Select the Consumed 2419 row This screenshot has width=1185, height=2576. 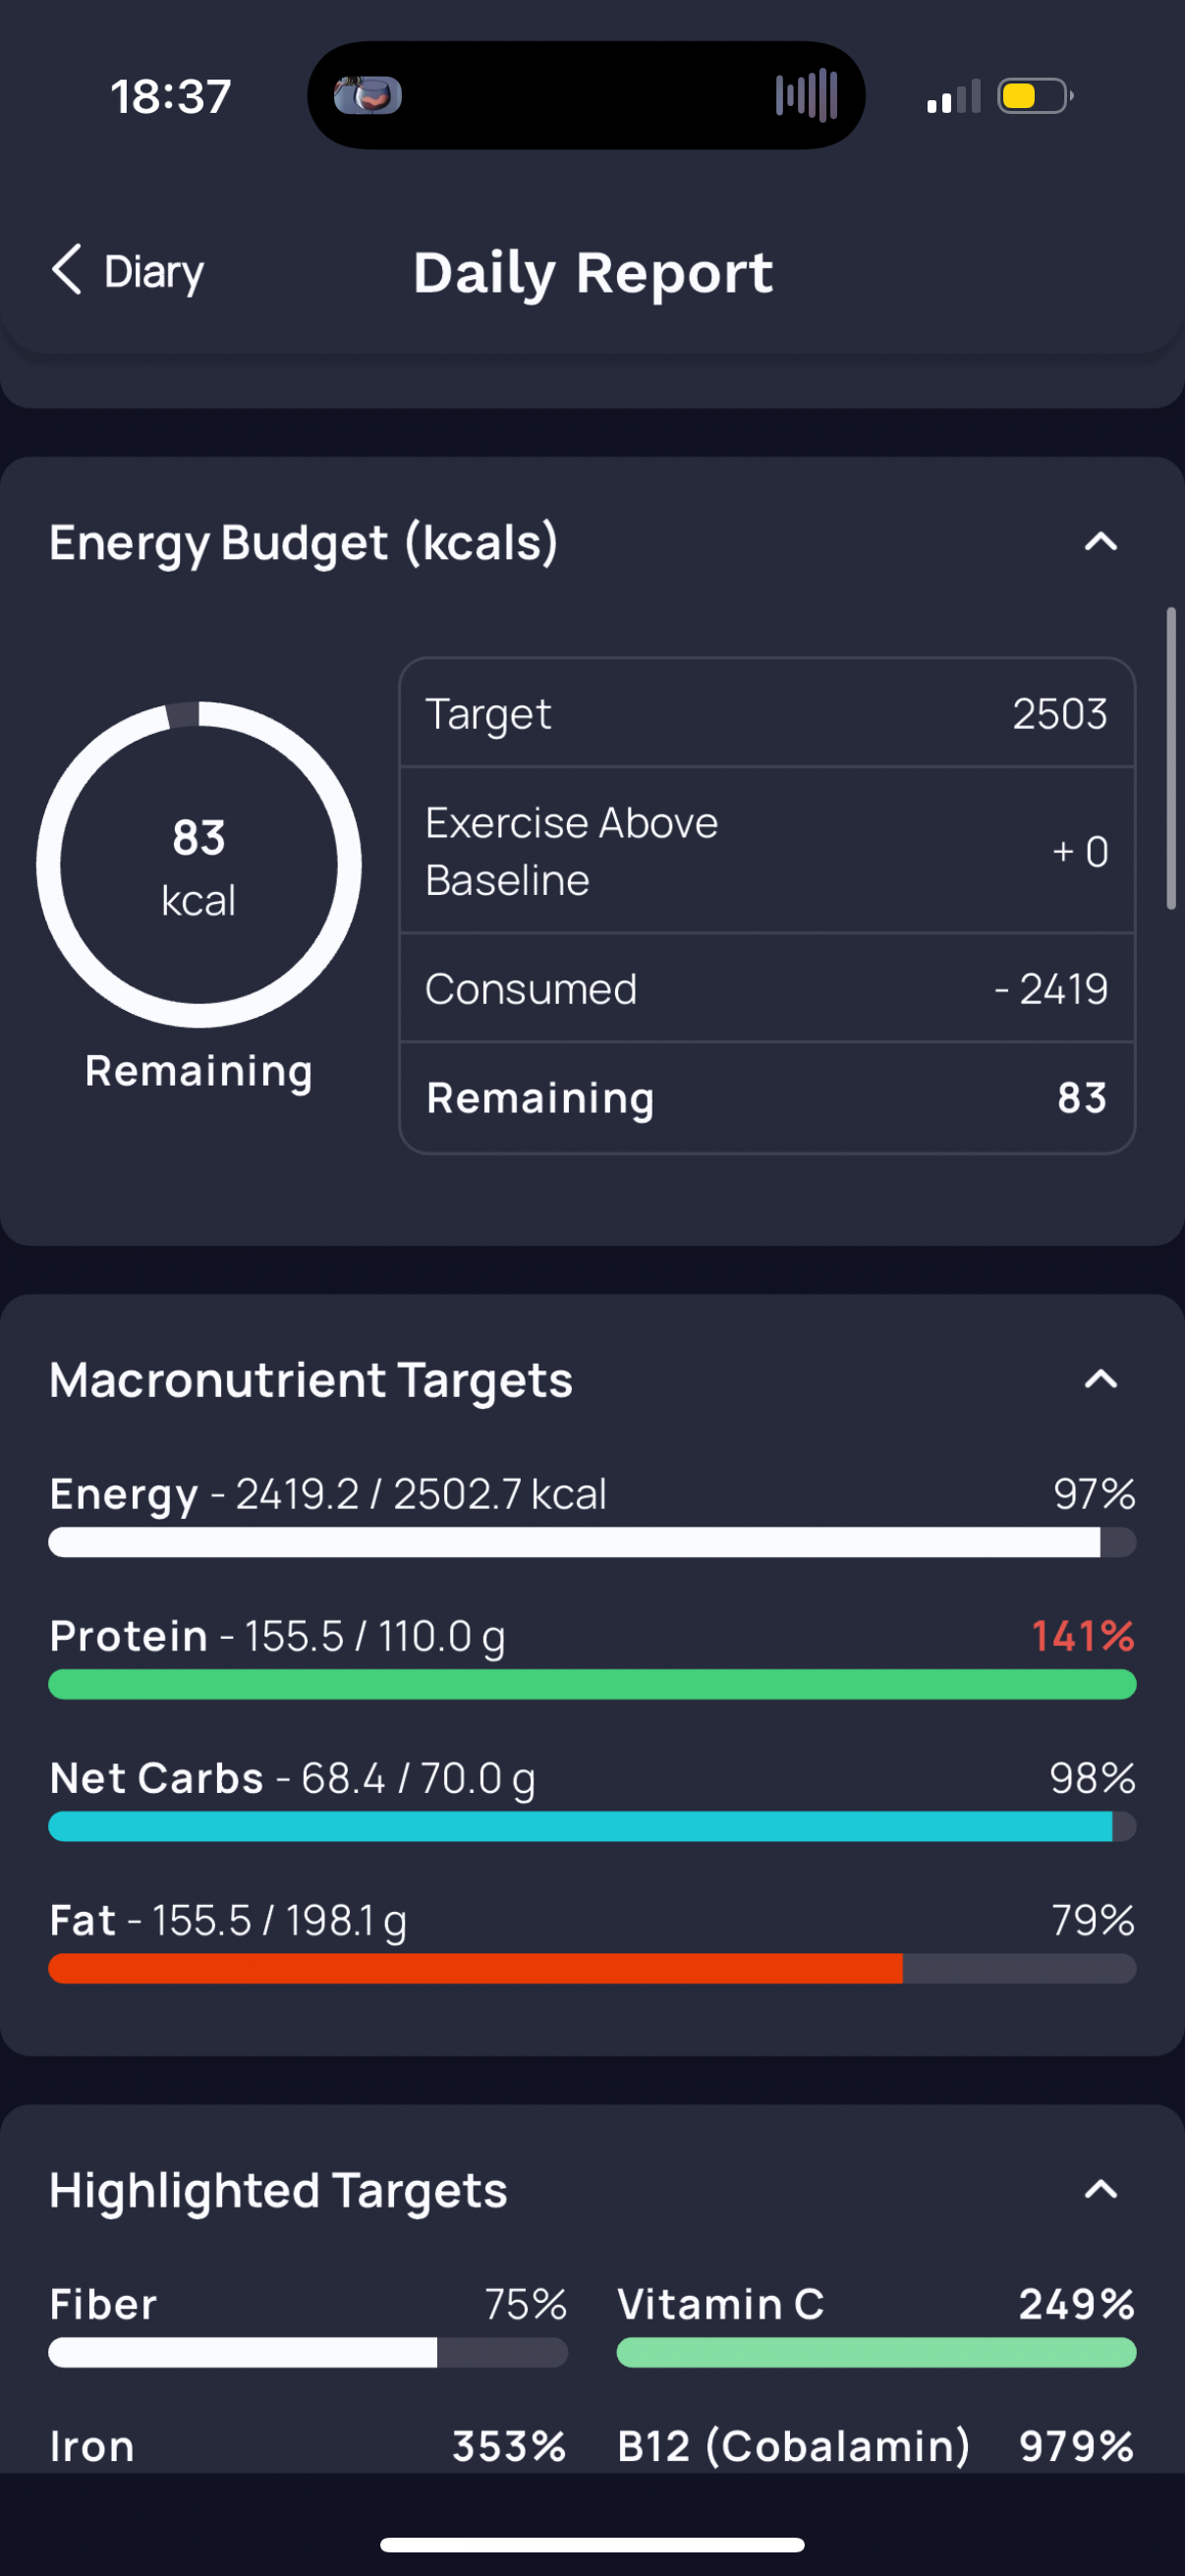point(767,988)
